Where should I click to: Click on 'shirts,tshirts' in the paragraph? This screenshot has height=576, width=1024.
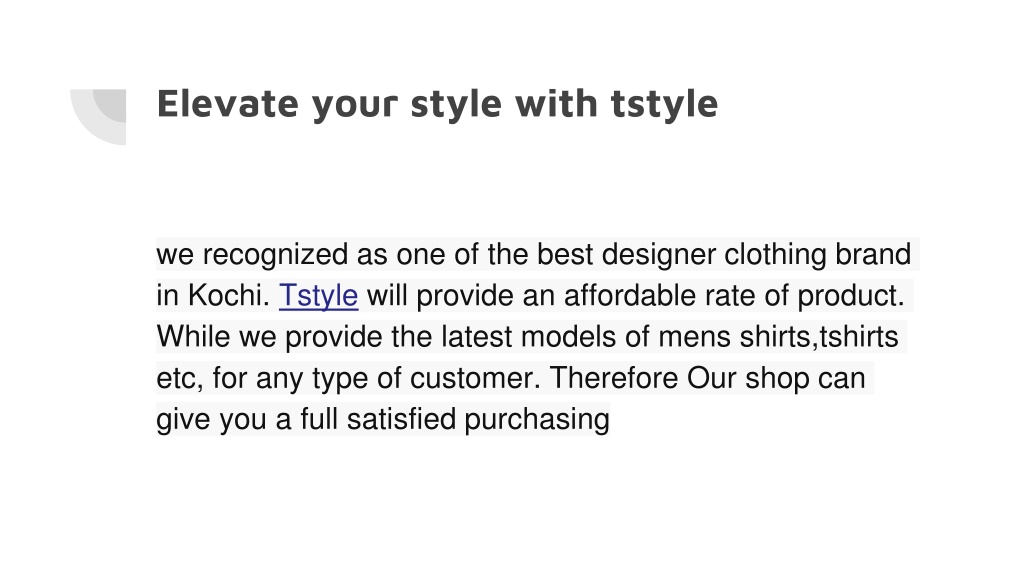click(819, 337)
